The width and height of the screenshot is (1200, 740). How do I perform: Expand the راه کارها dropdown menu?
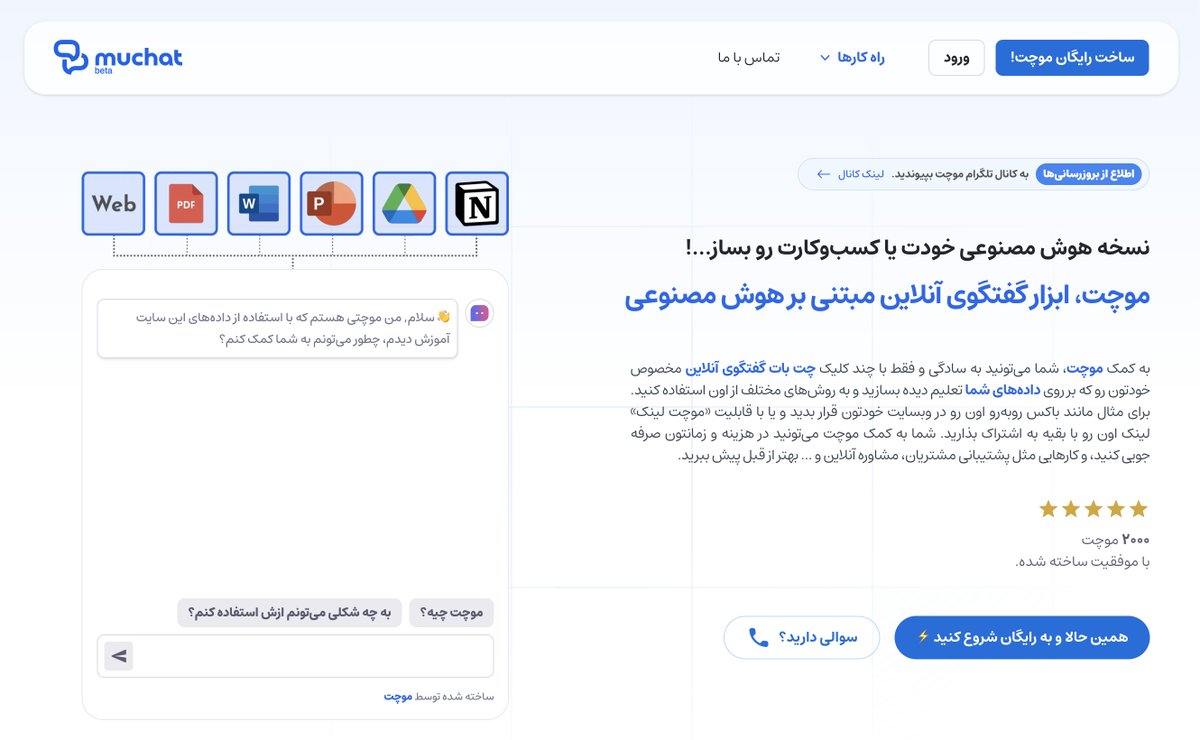852,58
